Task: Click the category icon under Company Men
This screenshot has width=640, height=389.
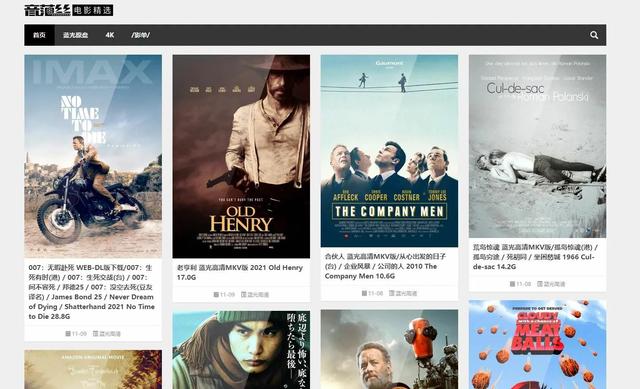Action: (391, 293)
